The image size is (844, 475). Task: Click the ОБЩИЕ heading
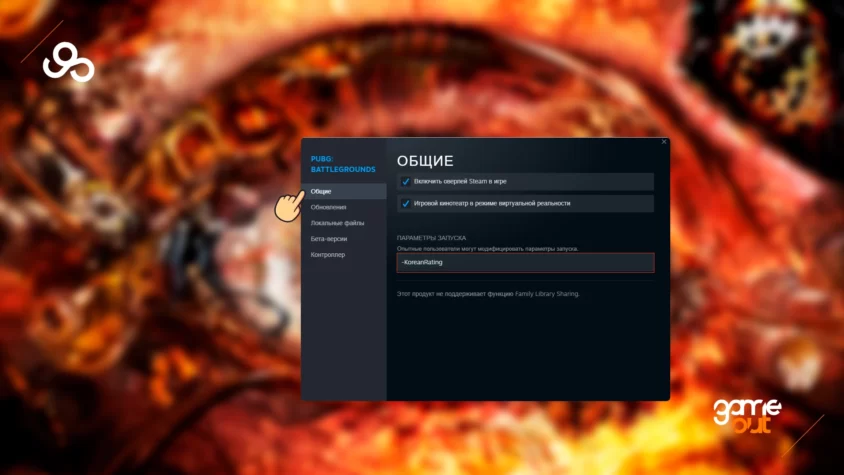pos(425,160)
